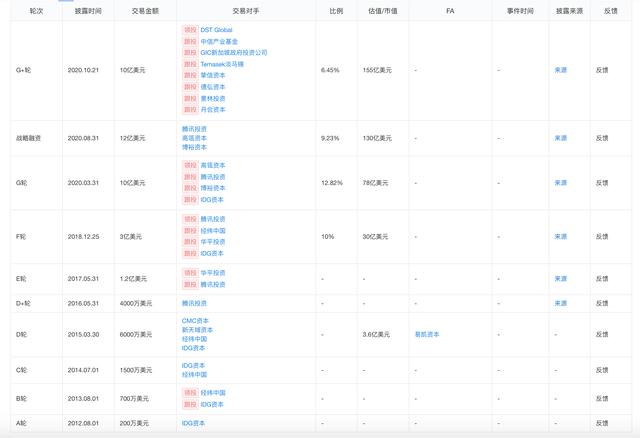Open GIC新加坡政府投资公司 investor link
Viewport: 640px width, 438px height.
234,53
